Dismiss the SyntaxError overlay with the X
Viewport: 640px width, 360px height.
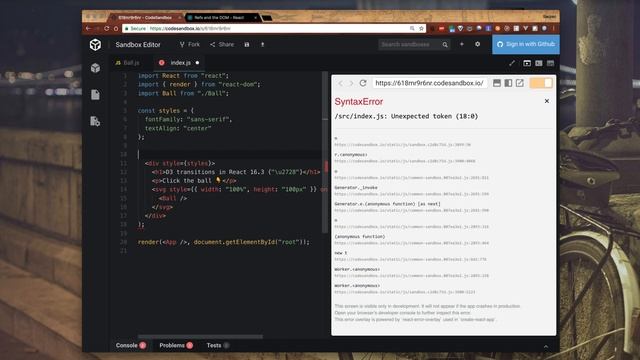[547, 101]
